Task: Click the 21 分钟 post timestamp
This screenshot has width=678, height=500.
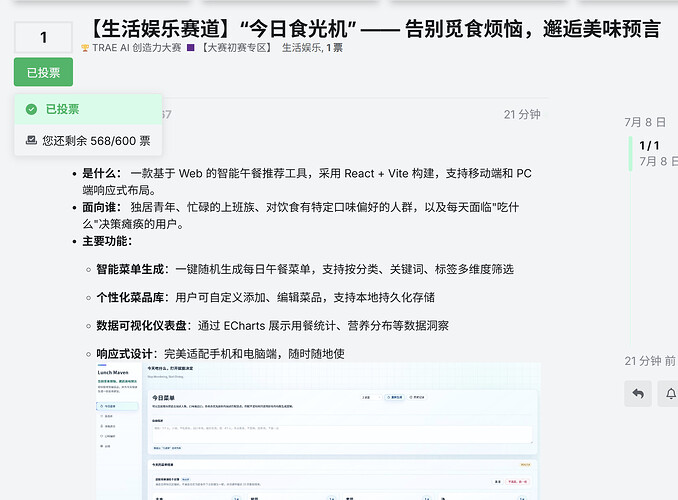Action: [x=522, y=114]
